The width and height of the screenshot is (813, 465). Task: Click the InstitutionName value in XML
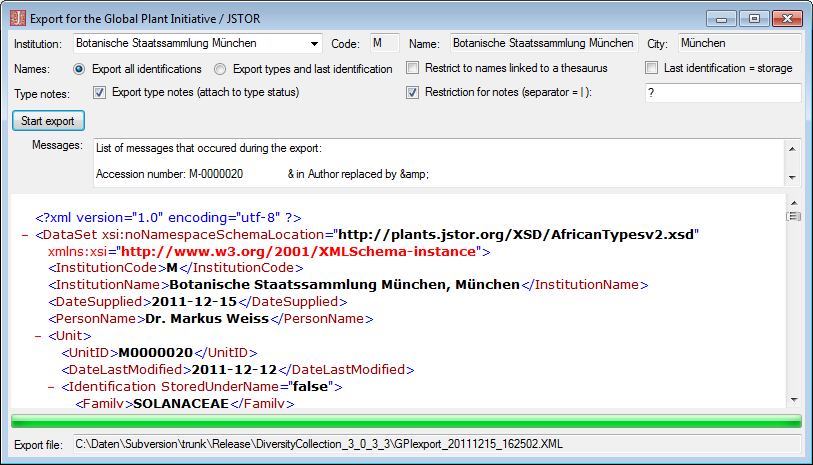point(344,285)
